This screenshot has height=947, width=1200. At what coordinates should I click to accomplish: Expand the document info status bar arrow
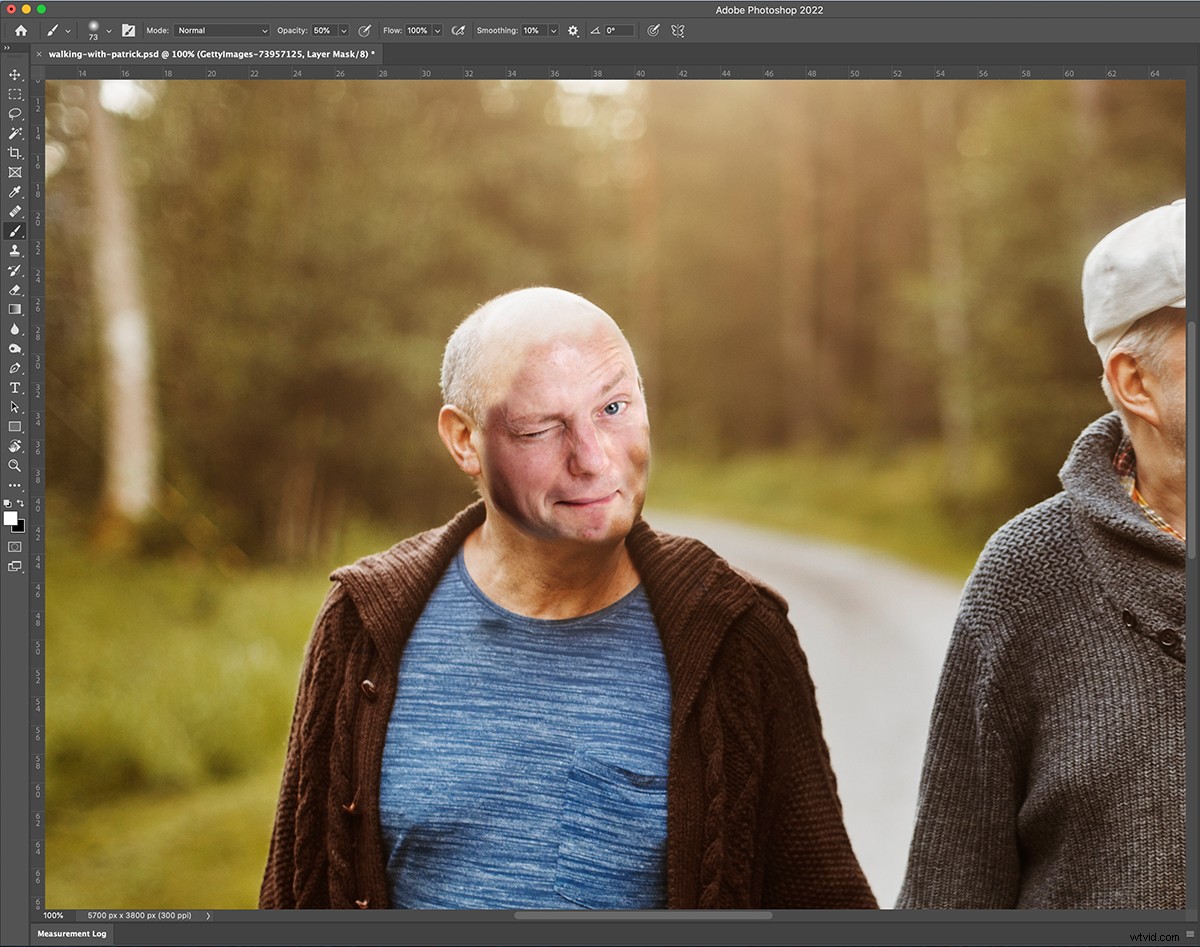(208, 915)
